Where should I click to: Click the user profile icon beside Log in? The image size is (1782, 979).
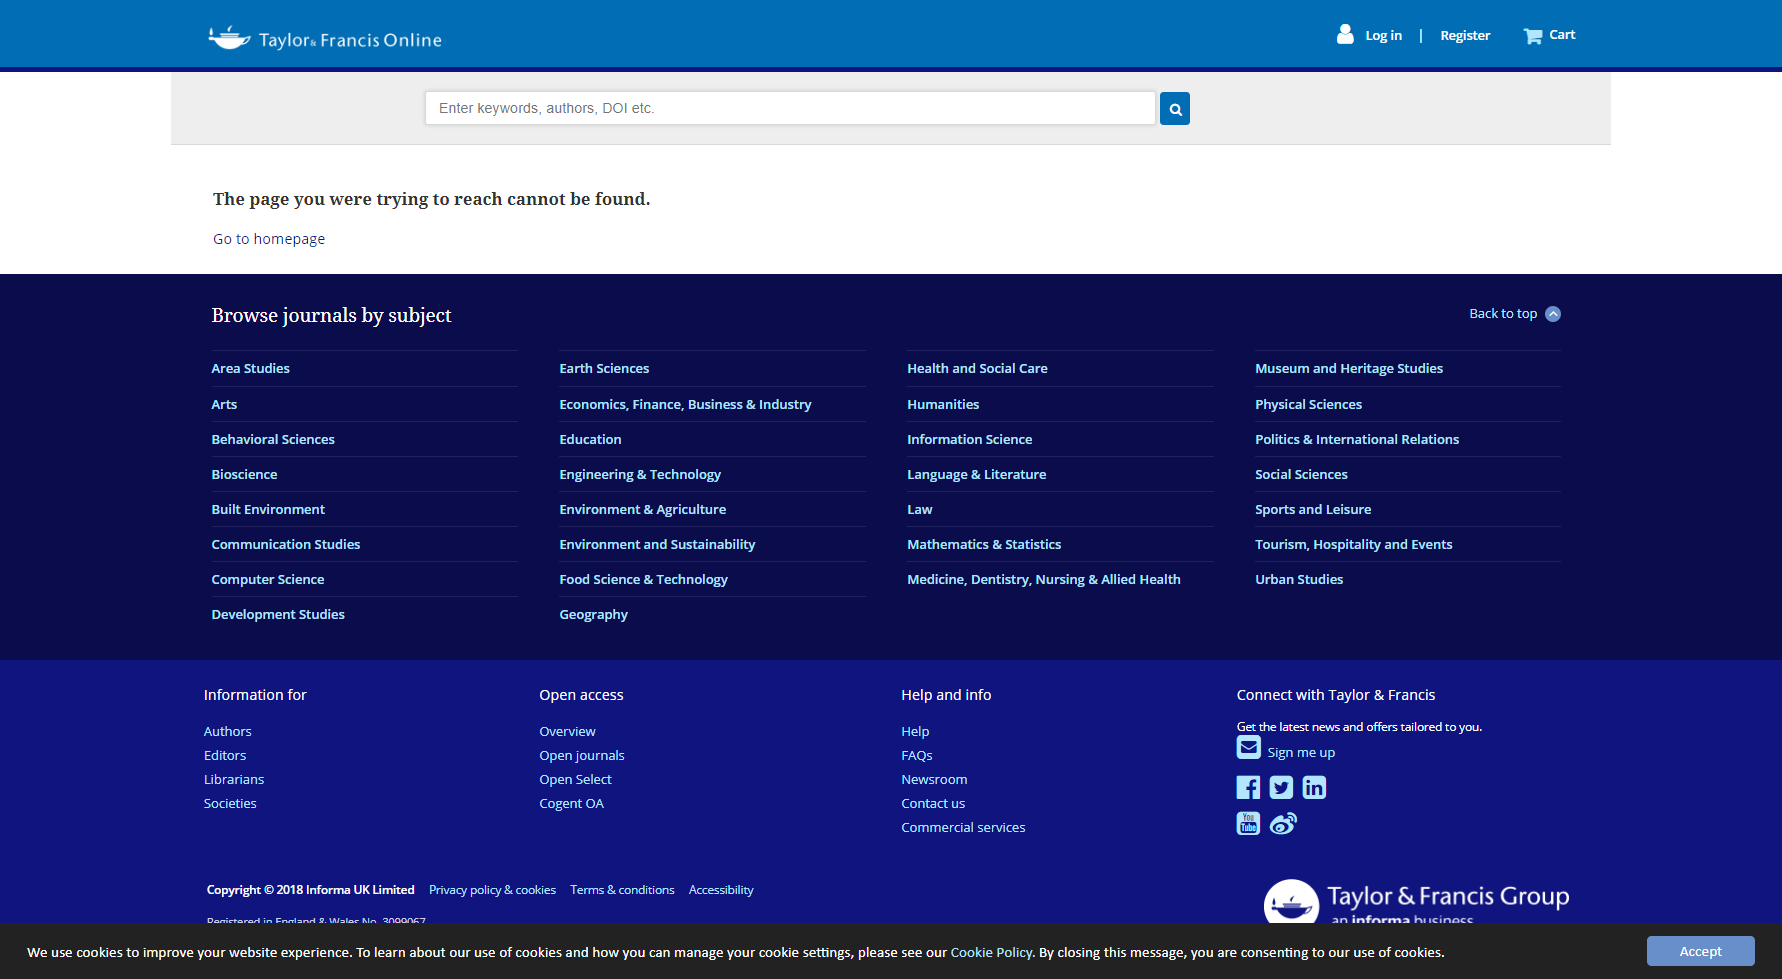click(1345, 34)
